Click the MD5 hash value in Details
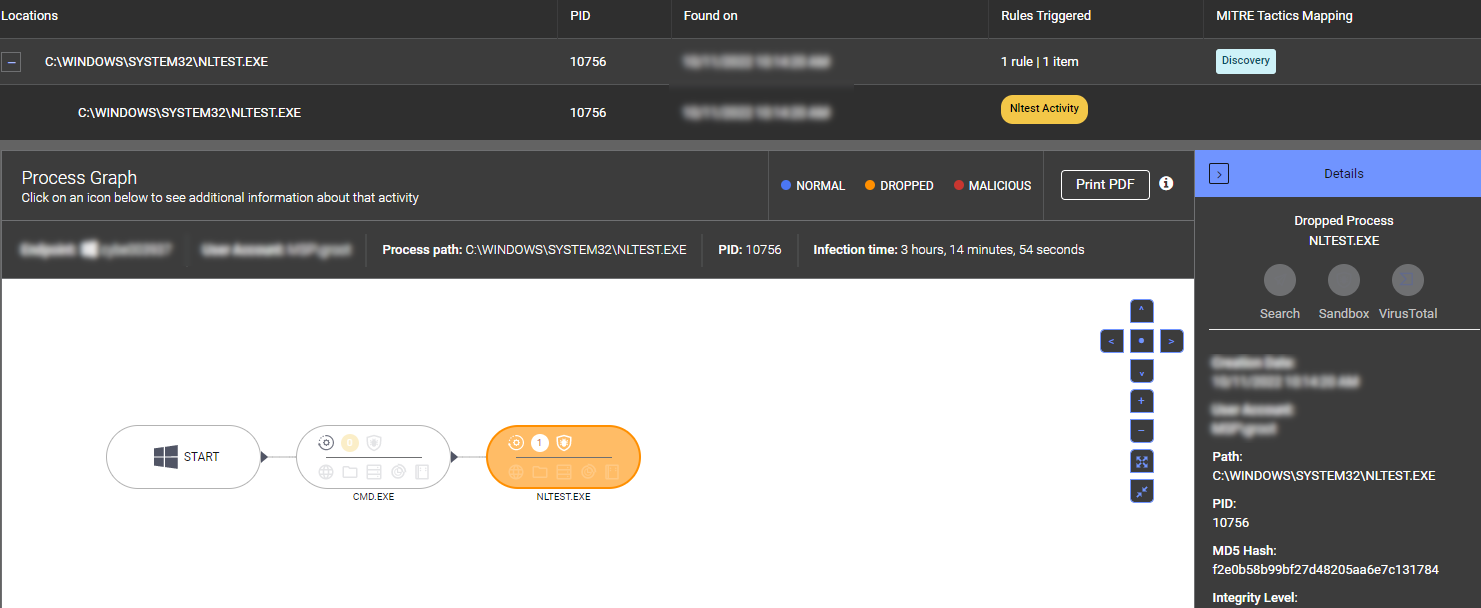Image resolution: width=1481 pixels, height=608 pixels. (1325, 570)
